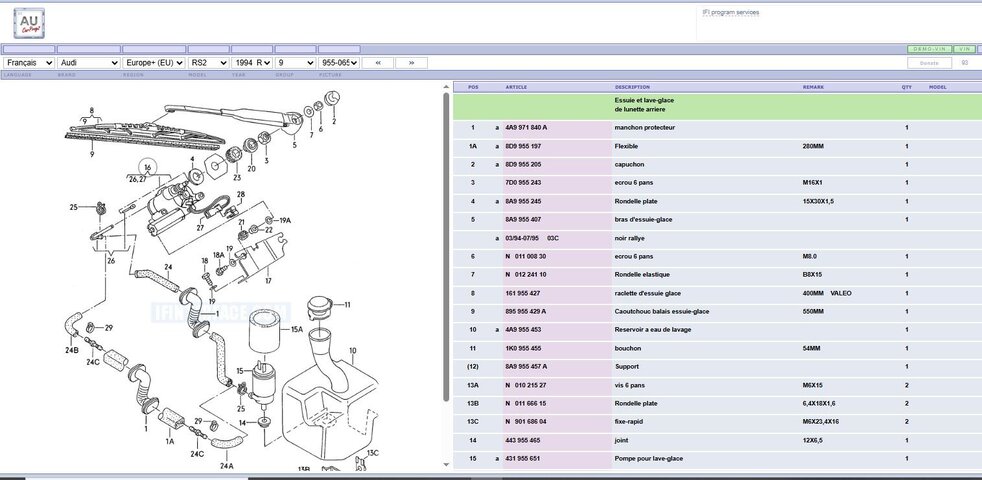
Task: Expand the region dropdown Europe+ (EU)
Action: [153, 63]
